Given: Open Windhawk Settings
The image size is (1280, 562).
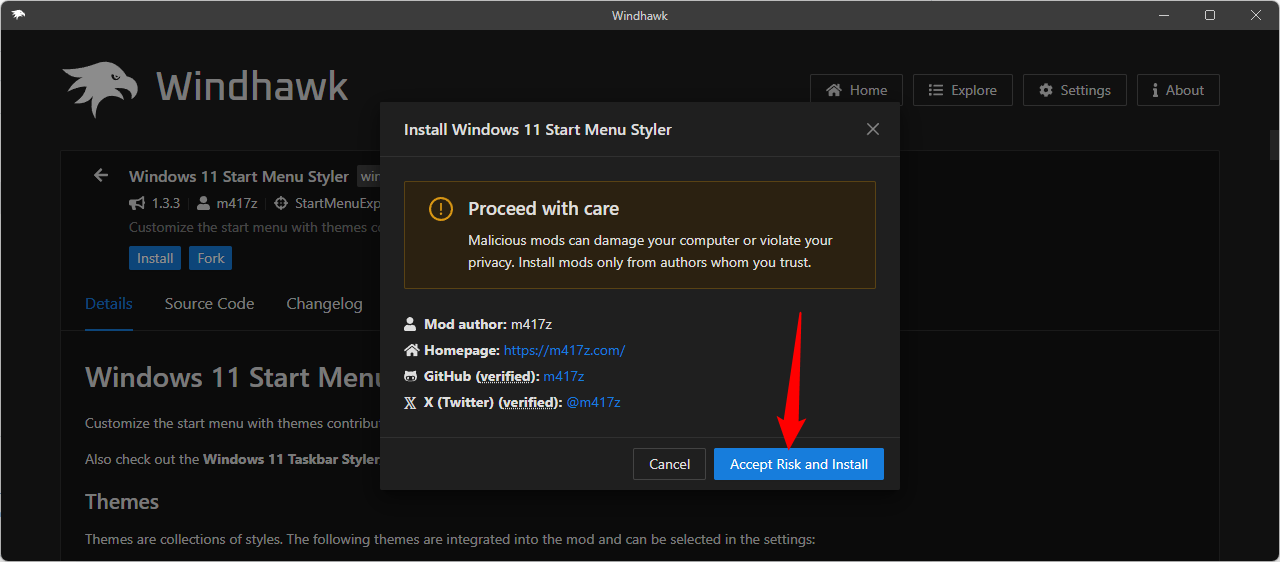Looking at the screenshot, I should [1074, 90].
